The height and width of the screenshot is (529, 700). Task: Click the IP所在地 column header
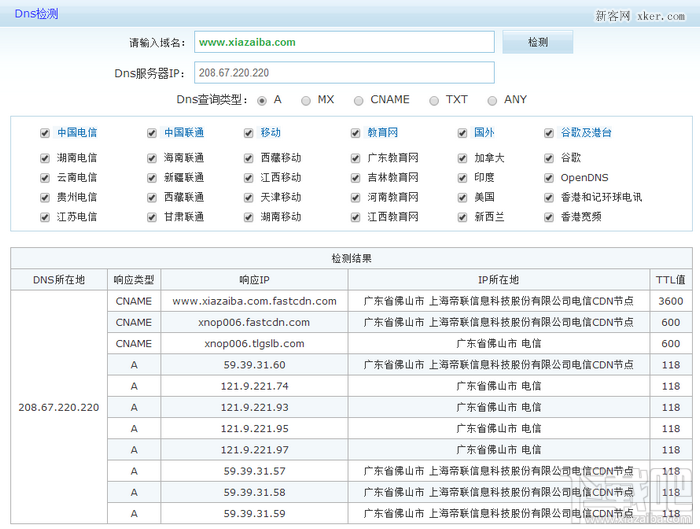(499, 280)
